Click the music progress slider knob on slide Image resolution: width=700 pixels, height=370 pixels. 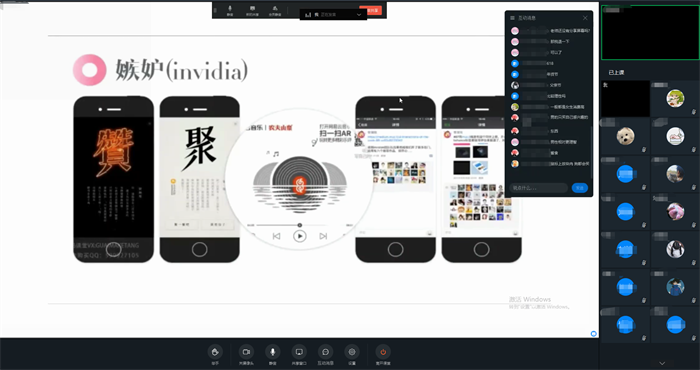click(300, 225)
